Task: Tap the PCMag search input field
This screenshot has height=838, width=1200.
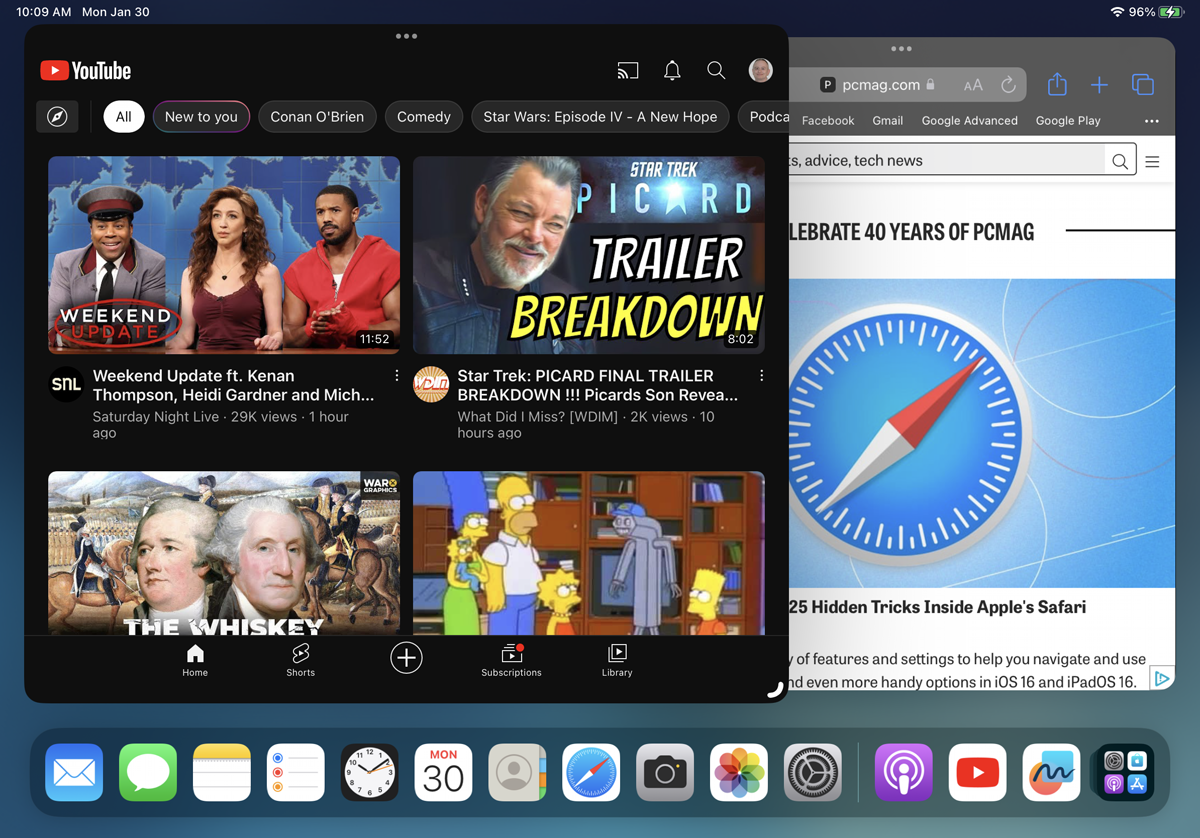Action: pos(945,160)
